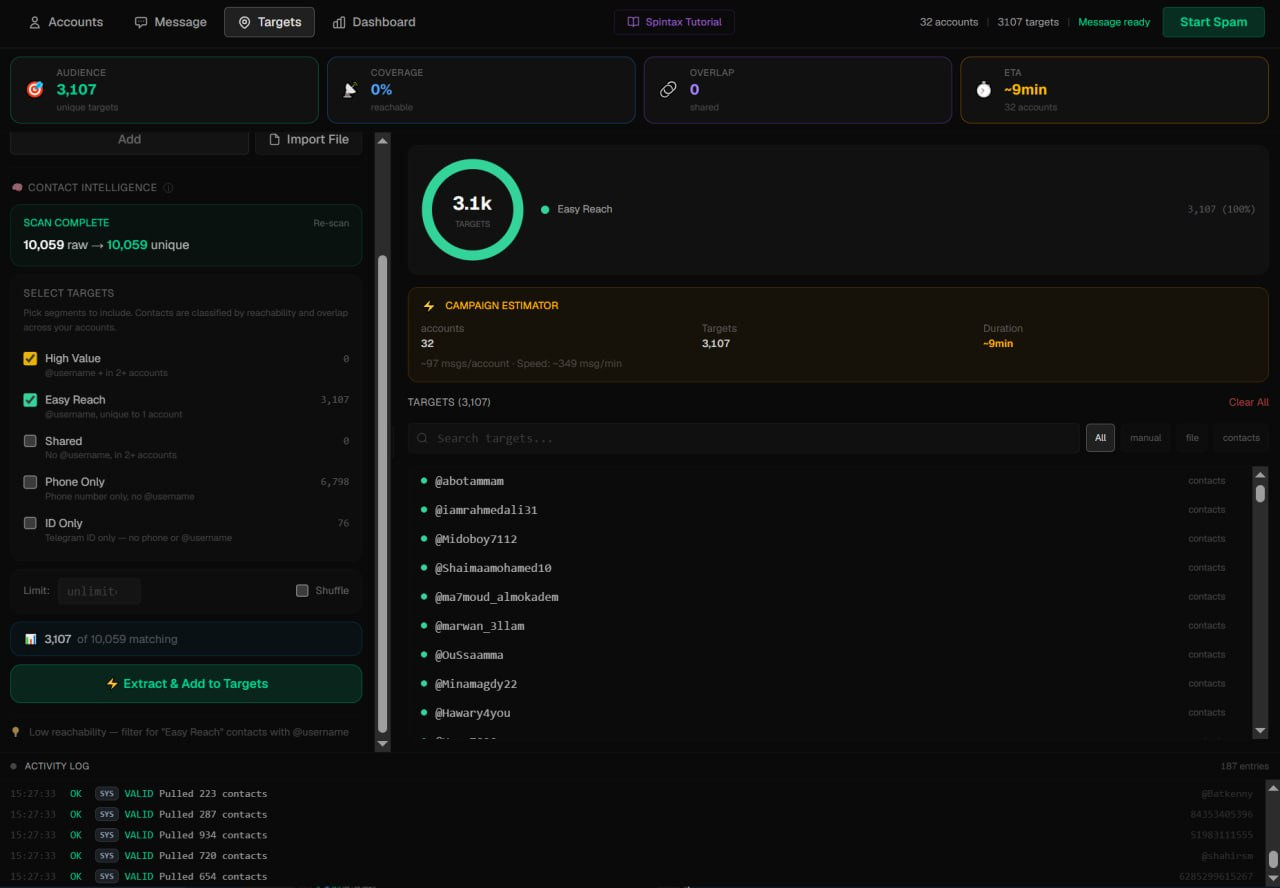
Task: Select the @abotammam target row
Action: pos(829,481)
